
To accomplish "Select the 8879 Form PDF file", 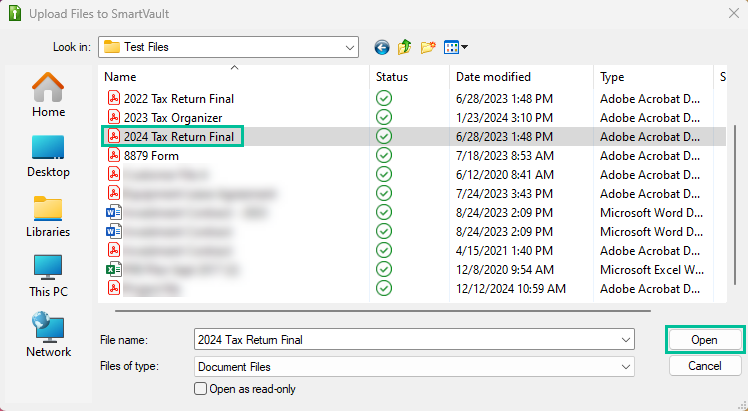I will point(152,155).
